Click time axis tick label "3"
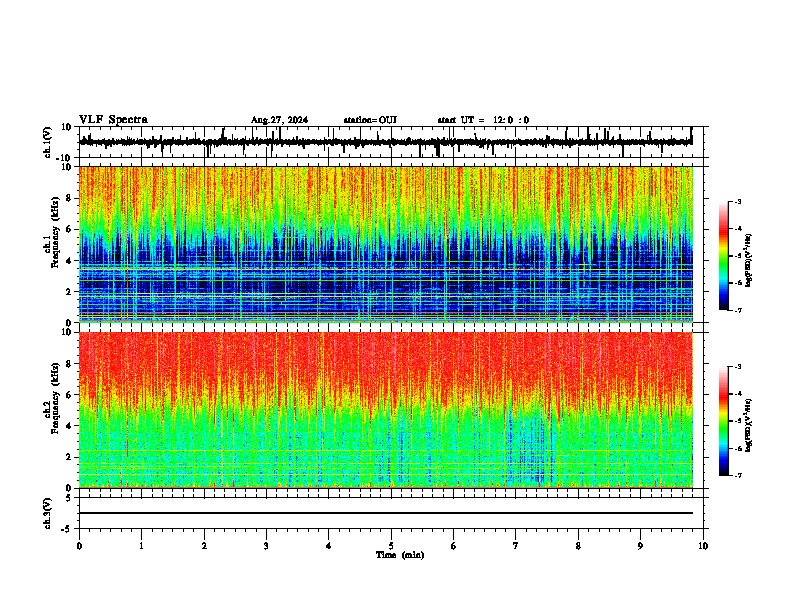This screenshot has width=792, height=612. [266, 546]
